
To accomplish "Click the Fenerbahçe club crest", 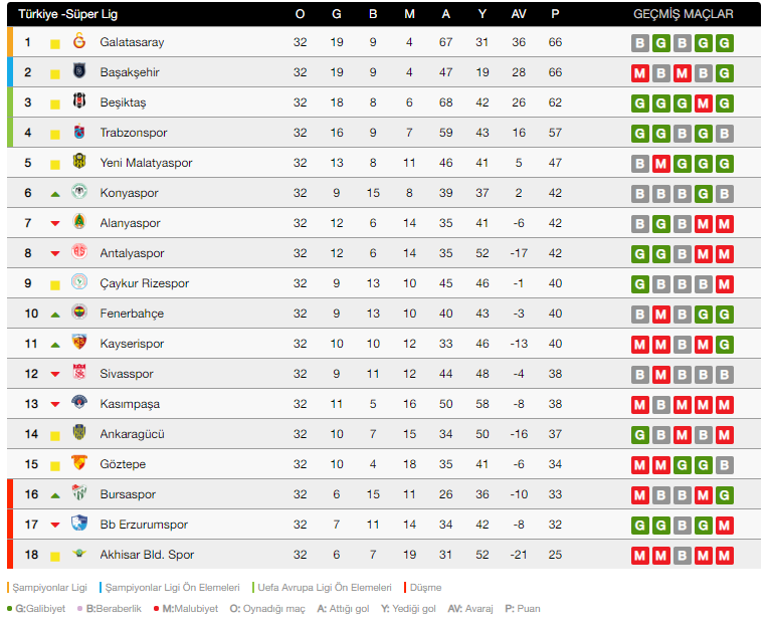I will (79, 313).
